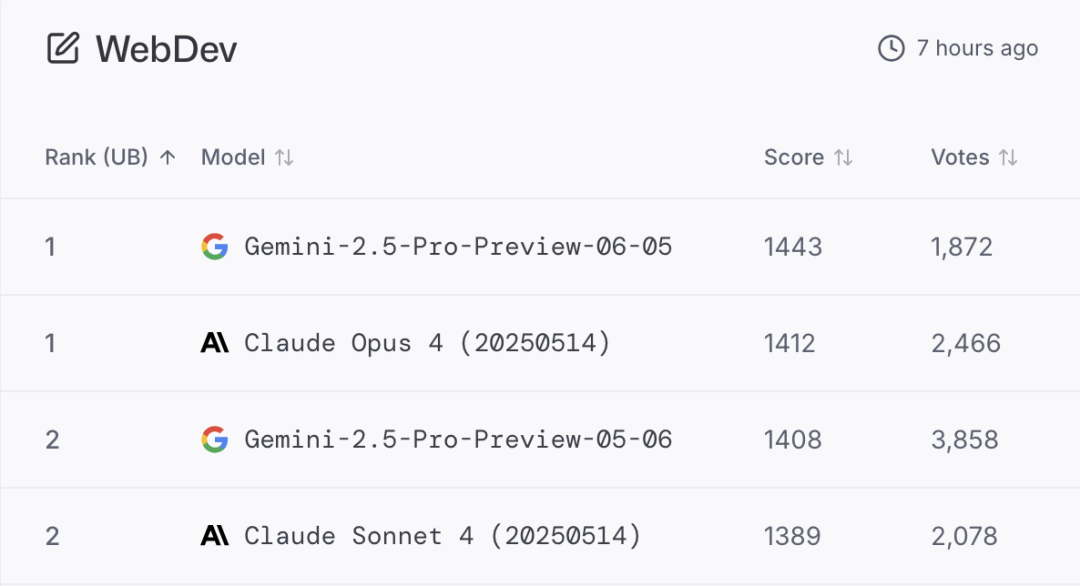Click the 7 hours ago timestamp text
The image size is (1080, 586).
click(977, 48)
